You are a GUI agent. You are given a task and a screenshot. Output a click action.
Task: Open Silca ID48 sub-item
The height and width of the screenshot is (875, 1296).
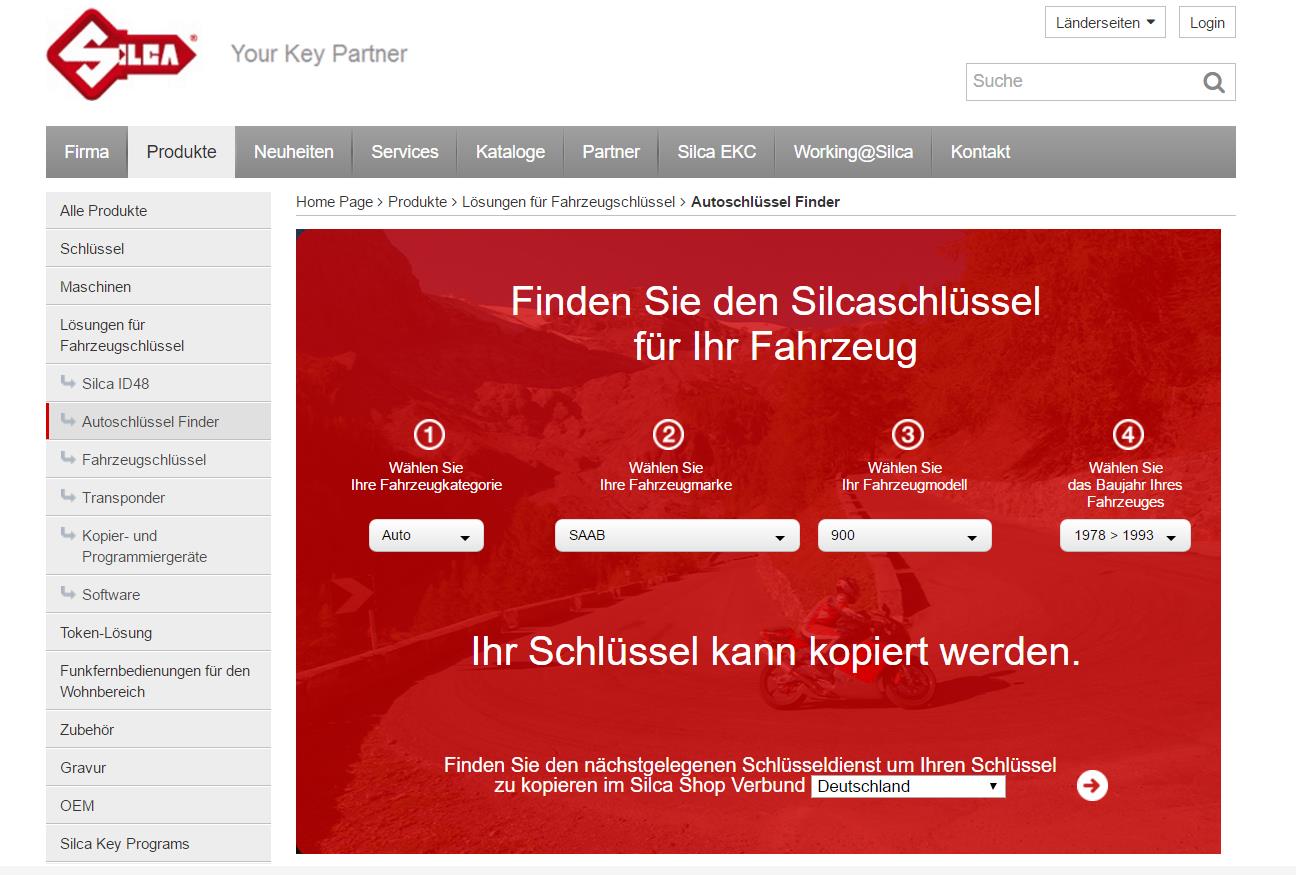[158, 383]
